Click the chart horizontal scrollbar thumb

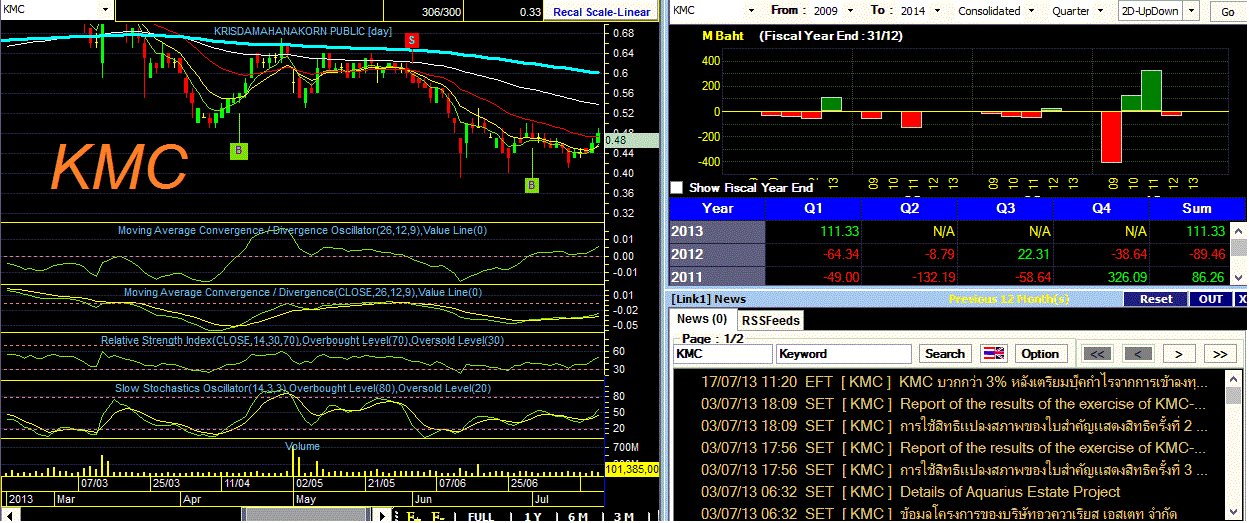pyautogui.click(x=306, y=516)
